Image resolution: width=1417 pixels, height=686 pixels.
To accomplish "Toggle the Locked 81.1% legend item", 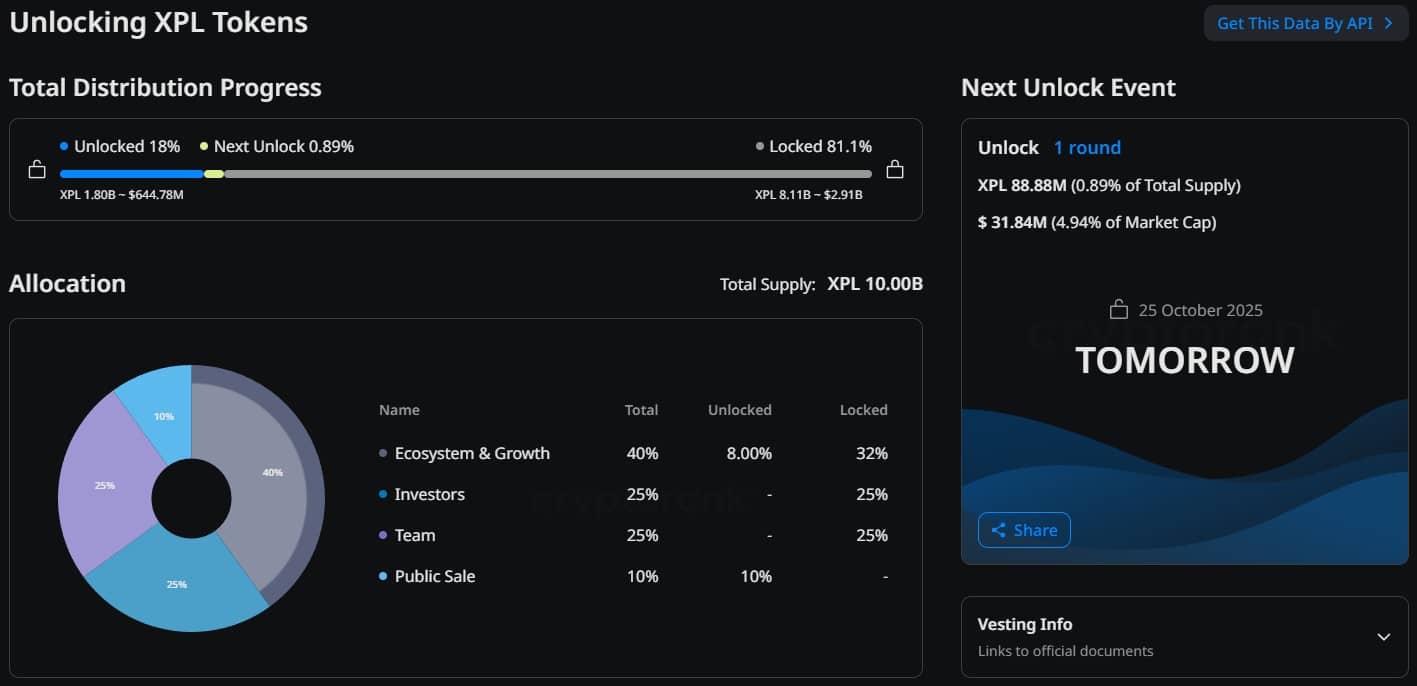I will click(x=815, y=146).
